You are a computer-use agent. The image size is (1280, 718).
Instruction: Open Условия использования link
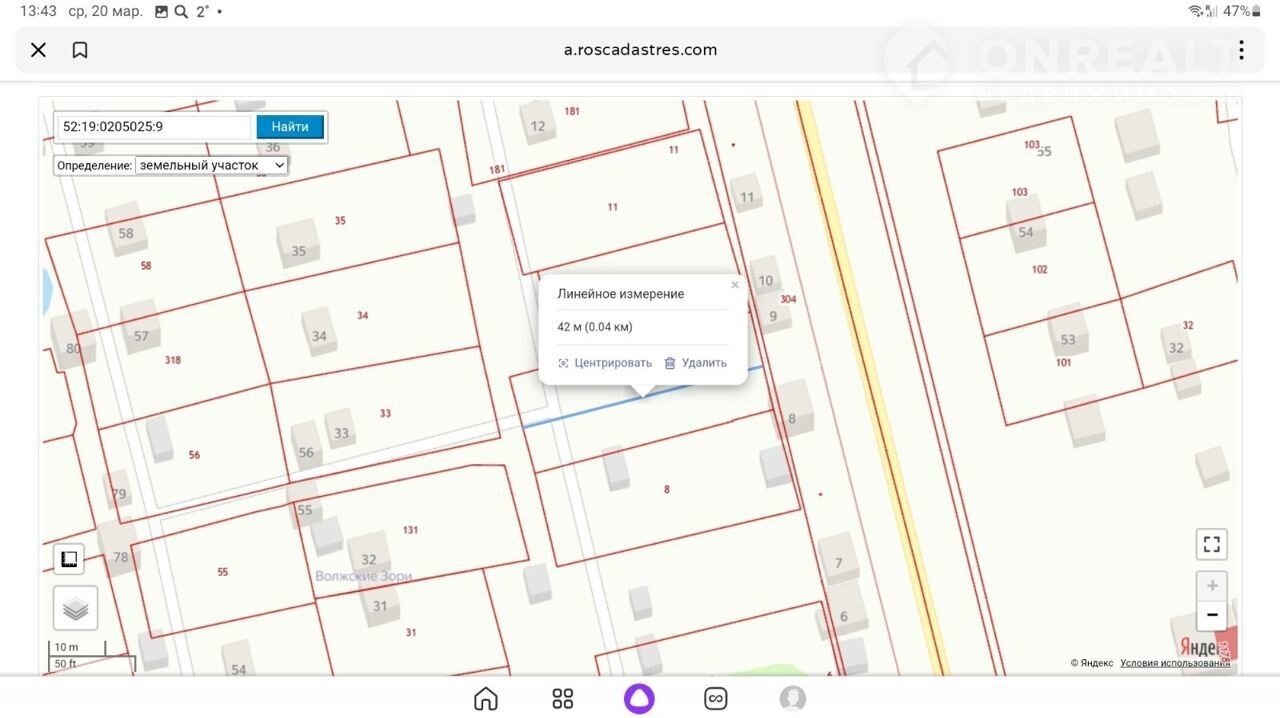click(x=1174, y=663)
